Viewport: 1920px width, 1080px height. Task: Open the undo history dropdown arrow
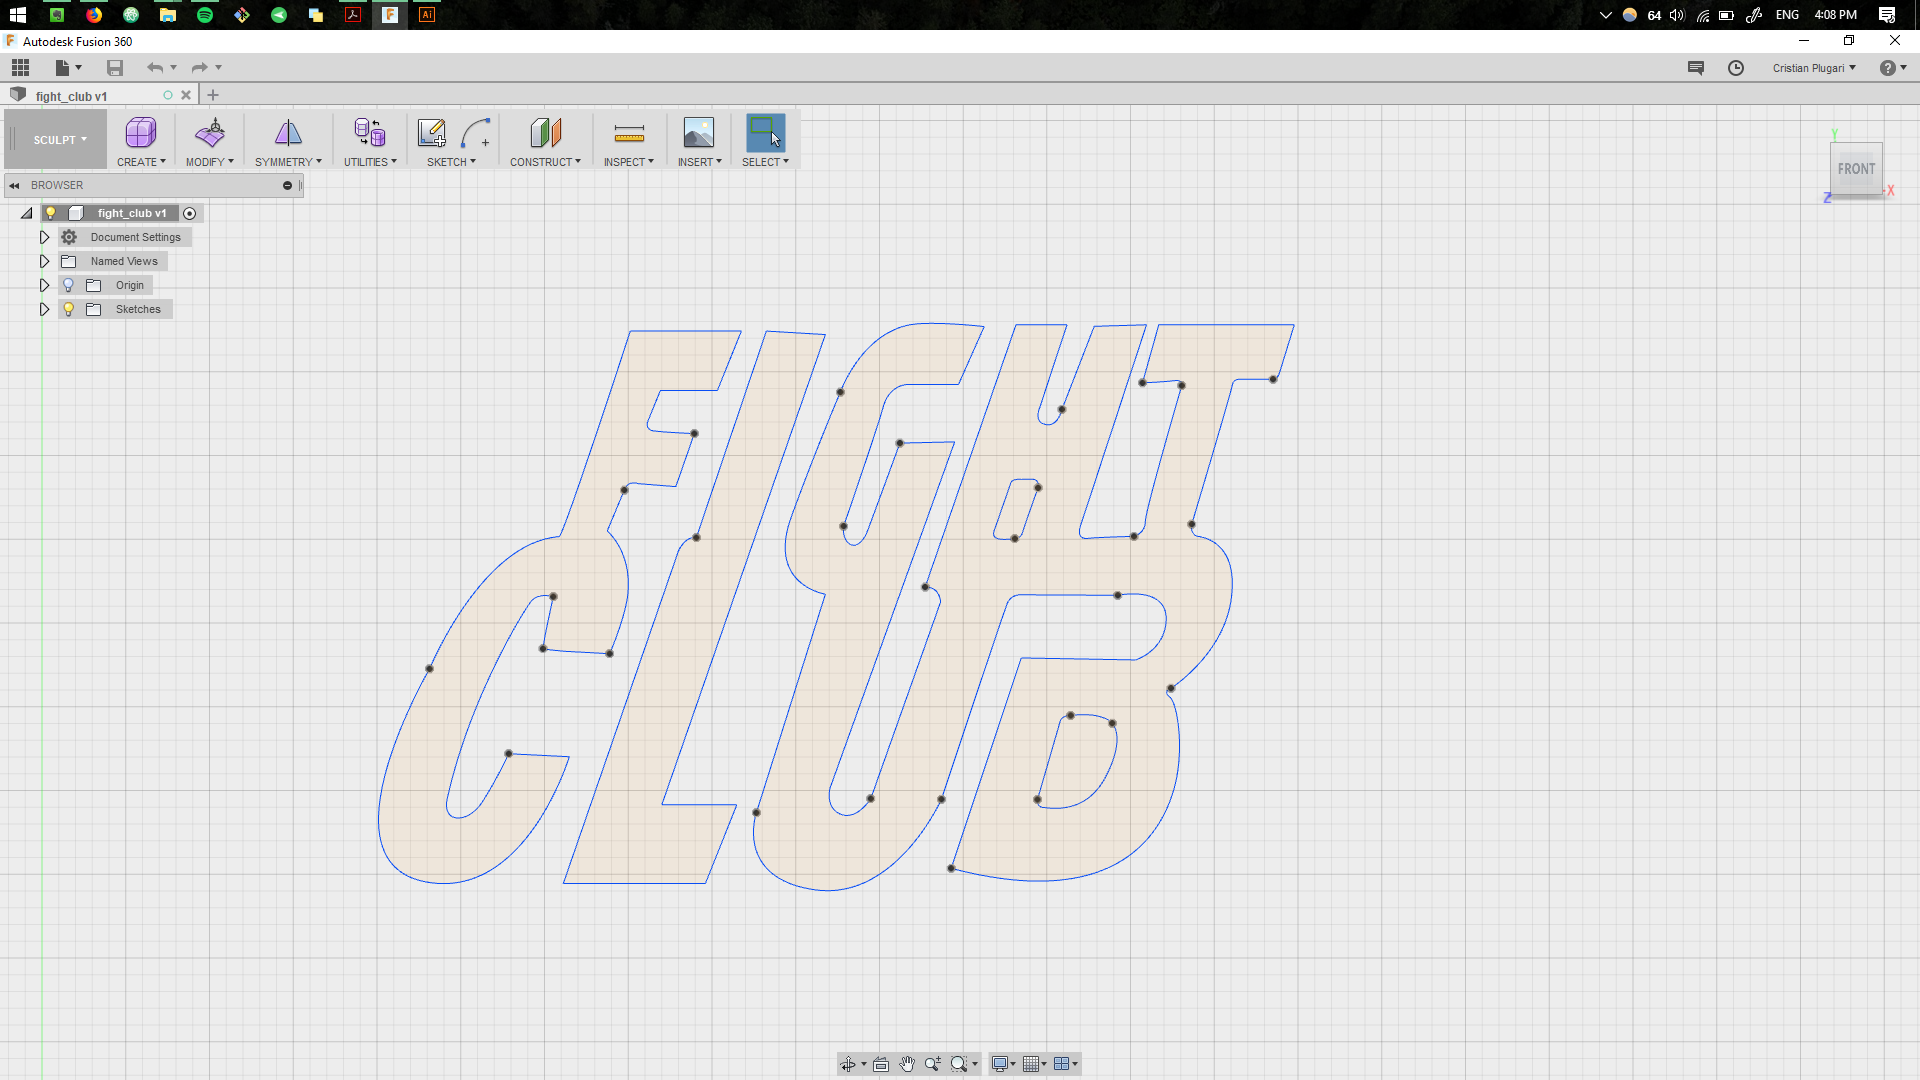pos(174,68)
